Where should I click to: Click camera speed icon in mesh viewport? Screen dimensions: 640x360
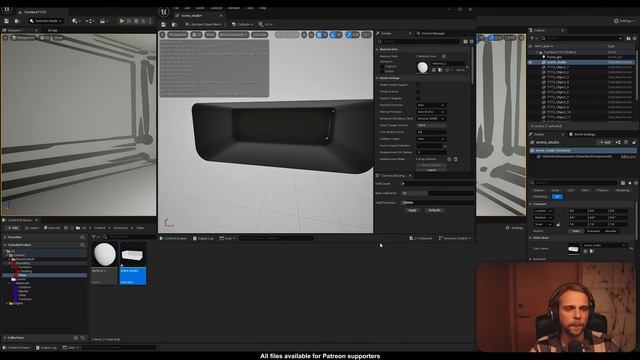pos(366,35)
